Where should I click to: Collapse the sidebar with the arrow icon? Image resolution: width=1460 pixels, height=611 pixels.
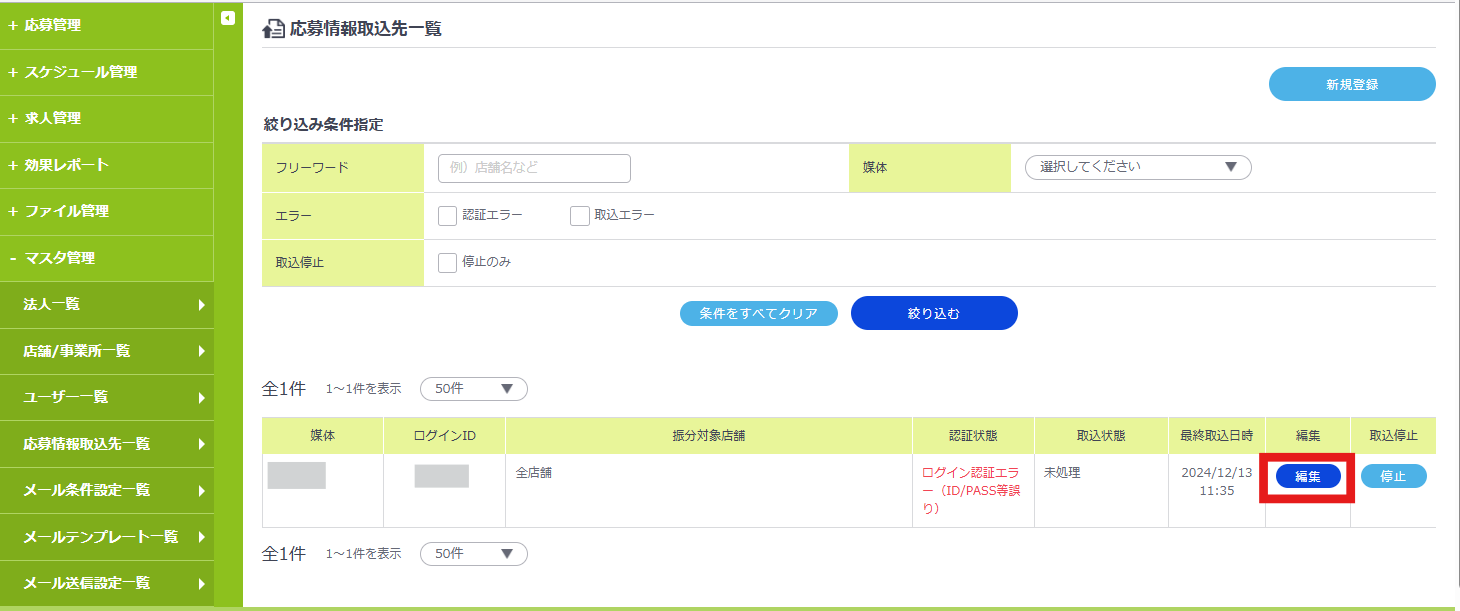coord(228,18)
